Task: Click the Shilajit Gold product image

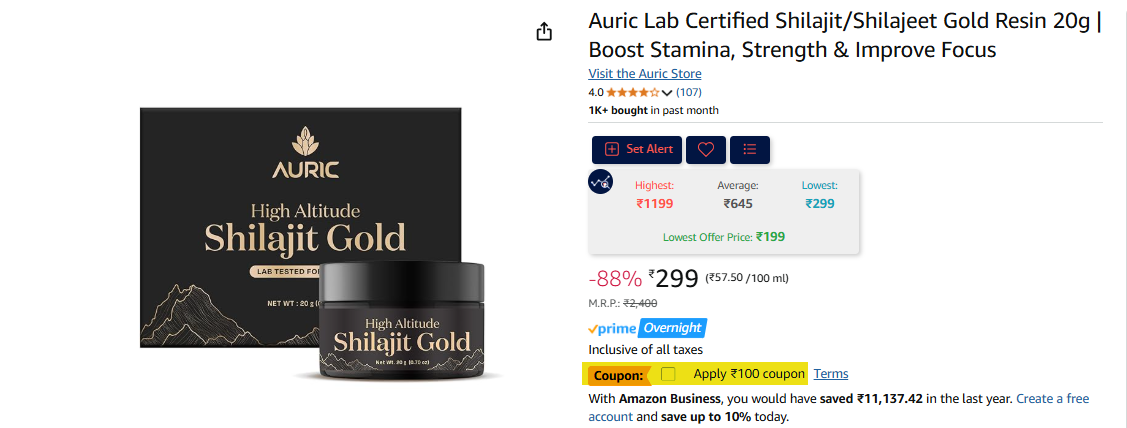Action: (x=321, y=245)
